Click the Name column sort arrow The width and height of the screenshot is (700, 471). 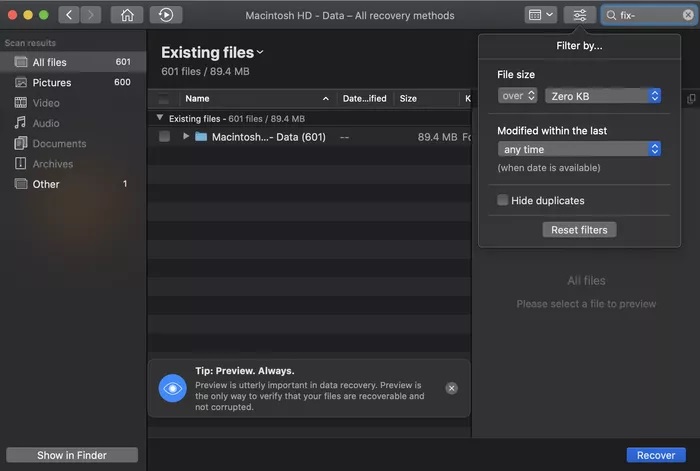click(x=326, y=99)
